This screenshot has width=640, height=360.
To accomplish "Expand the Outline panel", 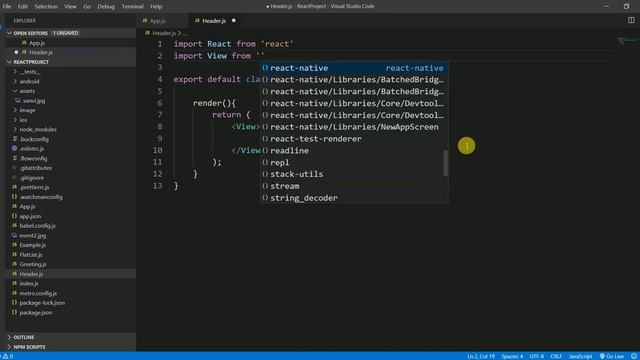I will [9, 337].
